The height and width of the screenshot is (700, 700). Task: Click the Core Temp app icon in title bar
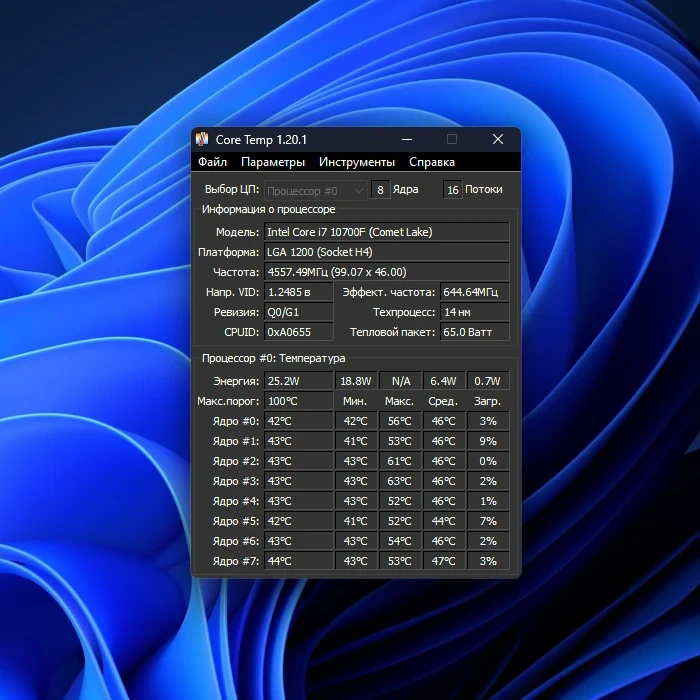tap(202, 139)
